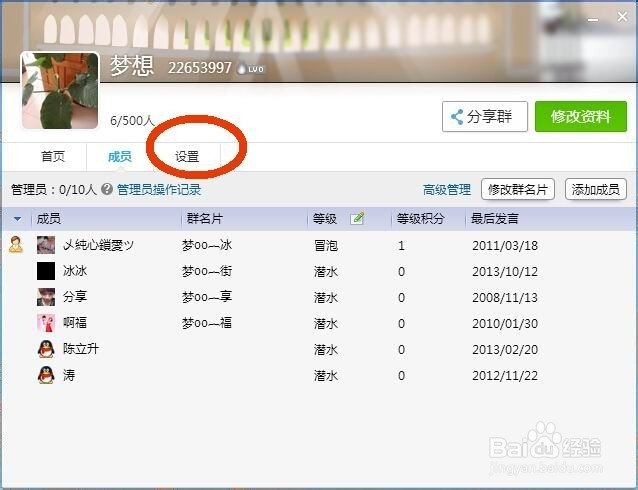Switch to the 首页 tab
638x490 pixels.
click(x=53, y=156)
